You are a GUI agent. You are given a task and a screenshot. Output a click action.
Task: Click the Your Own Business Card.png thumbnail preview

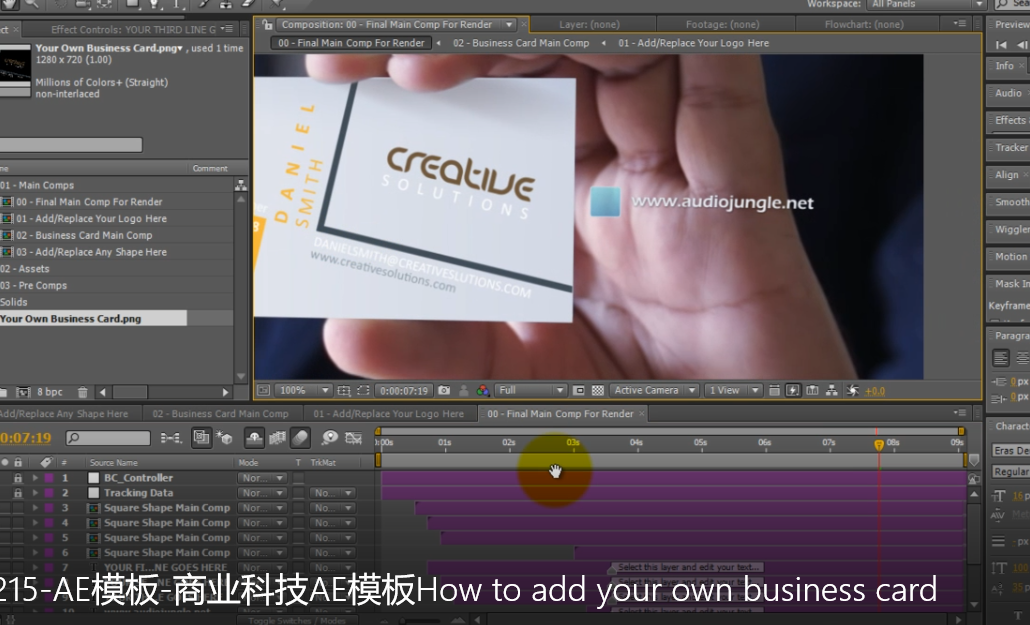point(15,71)
